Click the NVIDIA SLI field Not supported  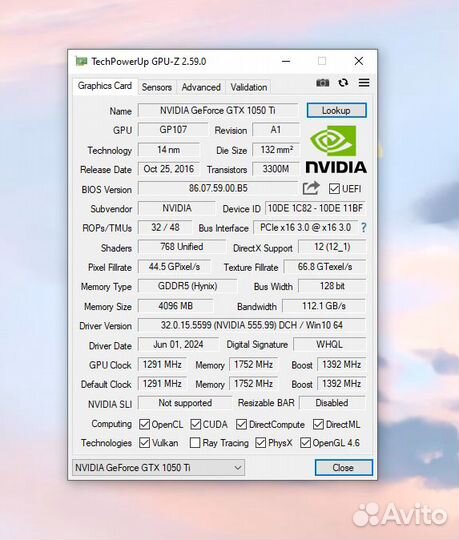tap(185, 403)
